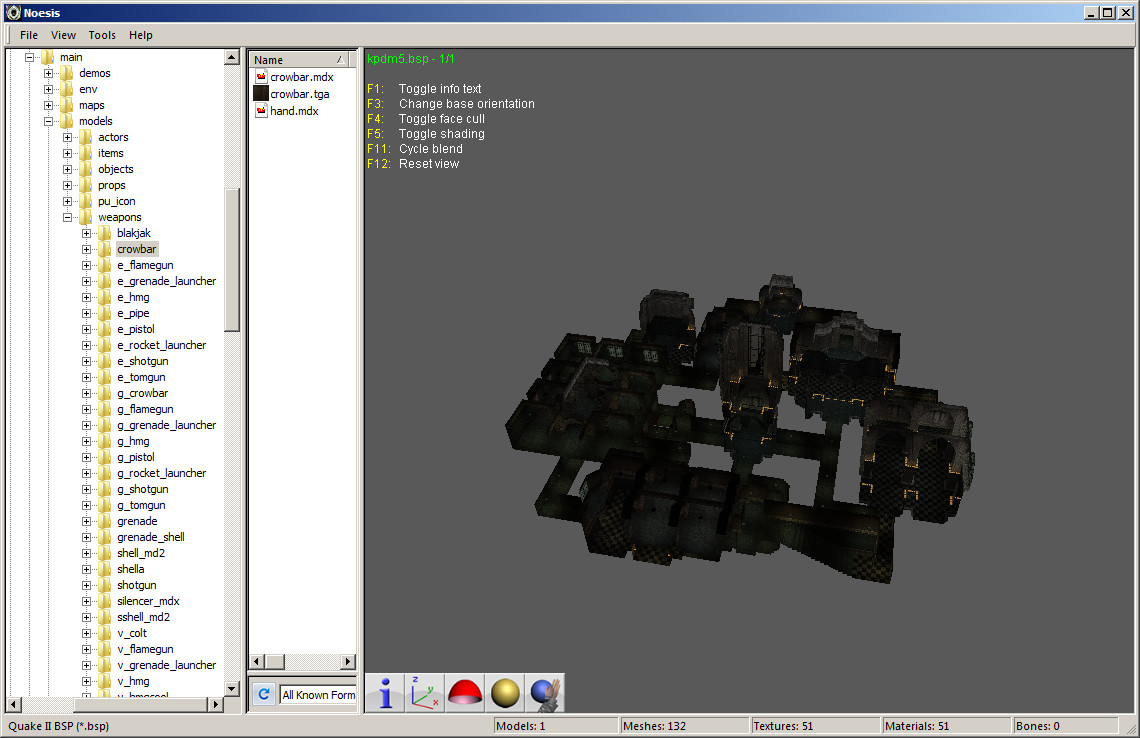Open the View menu
This screenshot has height=738, width=1140.
[63, 35]
